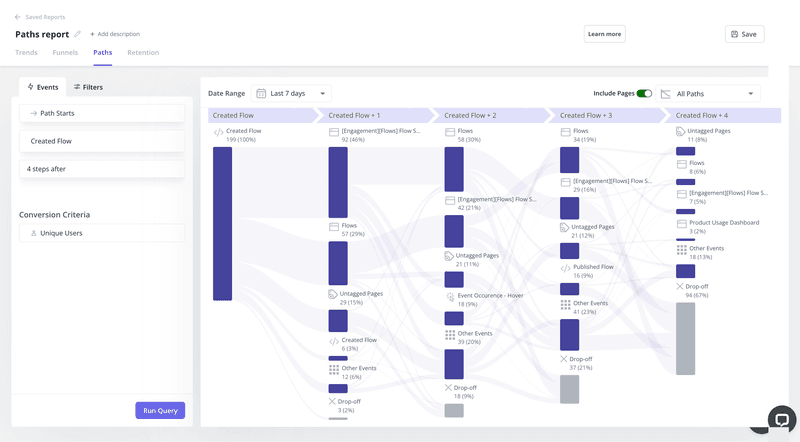
Task: Open the chat support bubble
Action: pos(780,418)
